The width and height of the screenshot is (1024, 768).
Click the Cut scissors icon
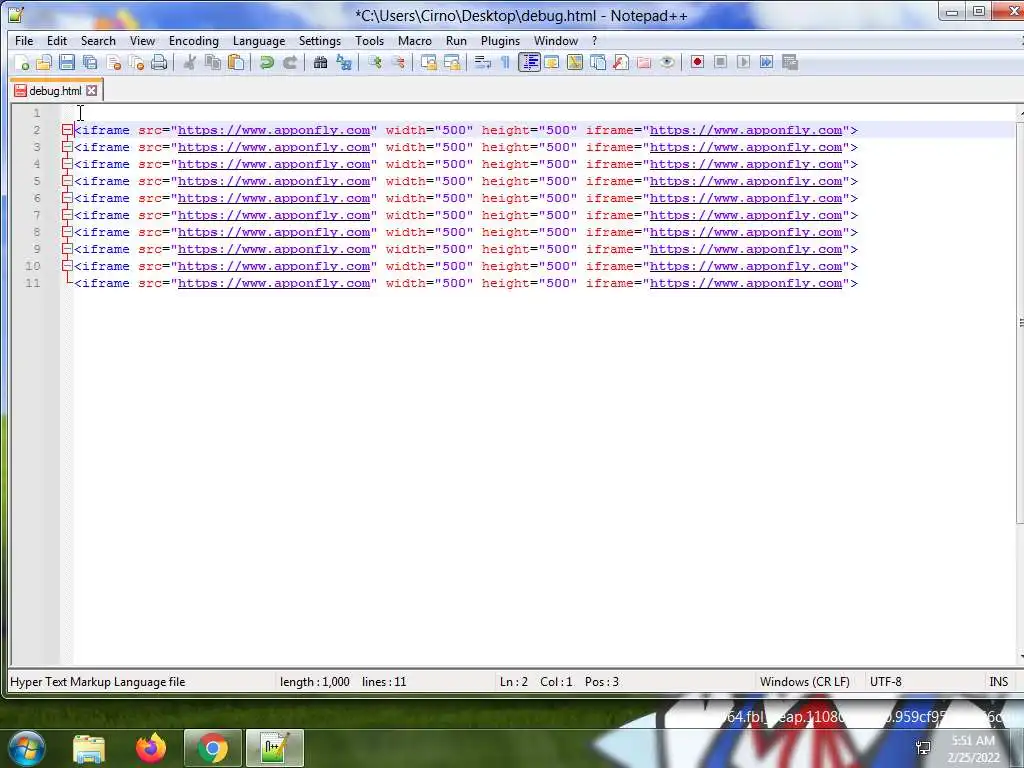coord(190,63)
